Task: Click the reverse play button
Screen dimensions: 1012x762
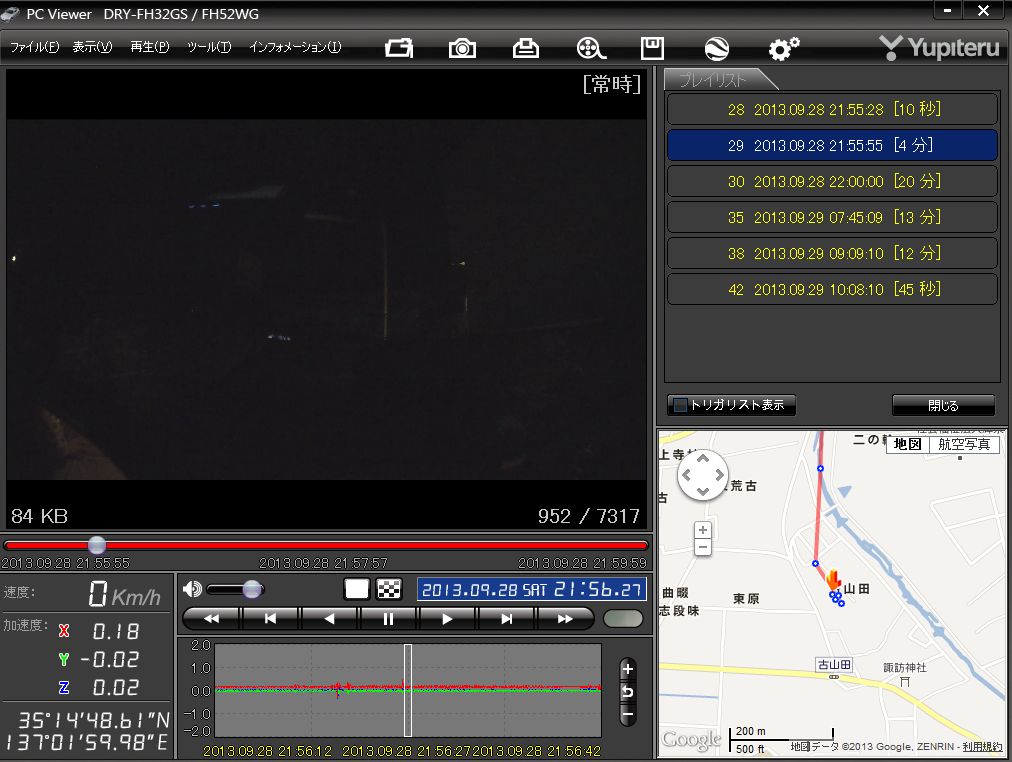Action: pos(329,619)
